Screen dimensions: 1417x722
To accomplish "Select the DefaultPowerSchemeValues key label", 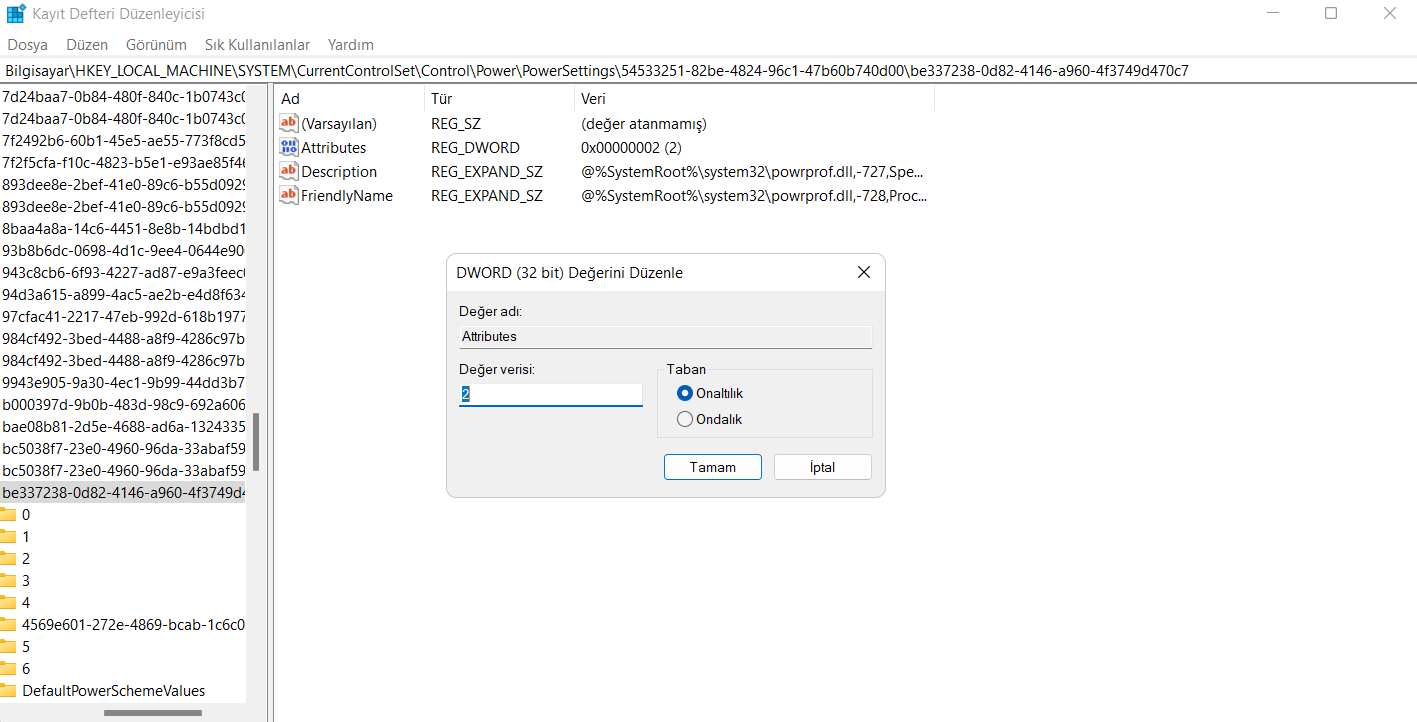I will coord(114,691).
